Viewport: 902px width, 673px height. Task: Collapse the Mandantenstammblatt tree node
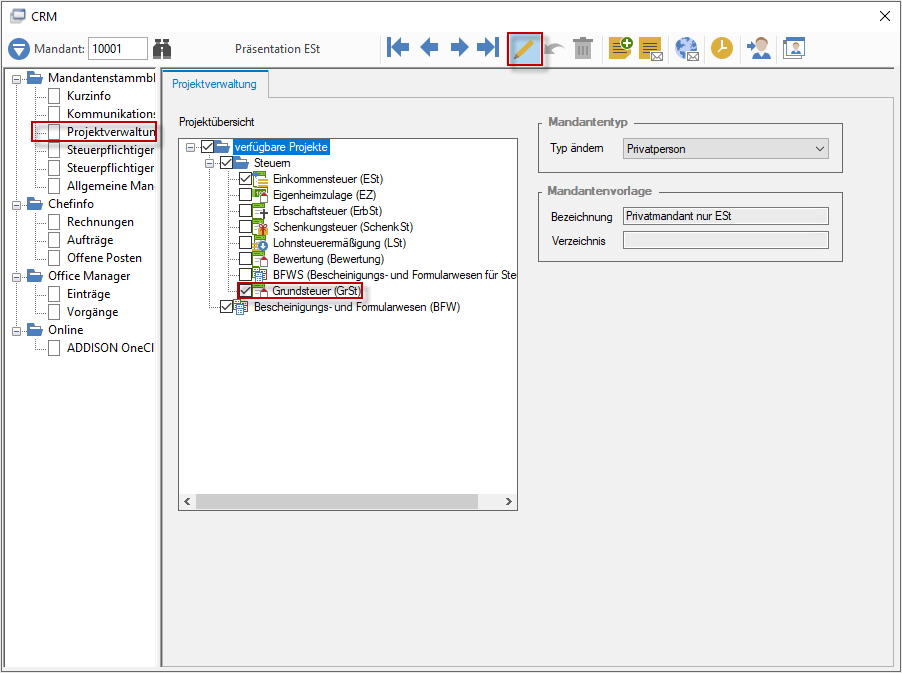17,79
